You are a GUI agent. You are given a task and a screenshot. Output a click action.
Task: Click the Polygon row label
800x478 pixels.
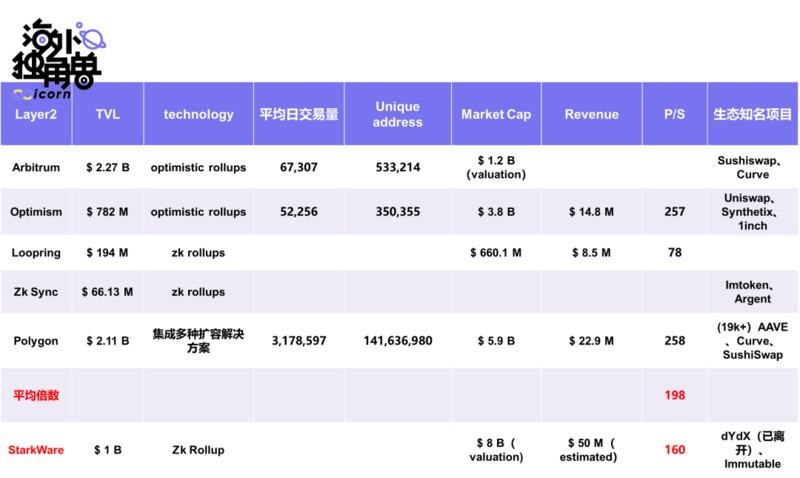(x=36, y=341)
